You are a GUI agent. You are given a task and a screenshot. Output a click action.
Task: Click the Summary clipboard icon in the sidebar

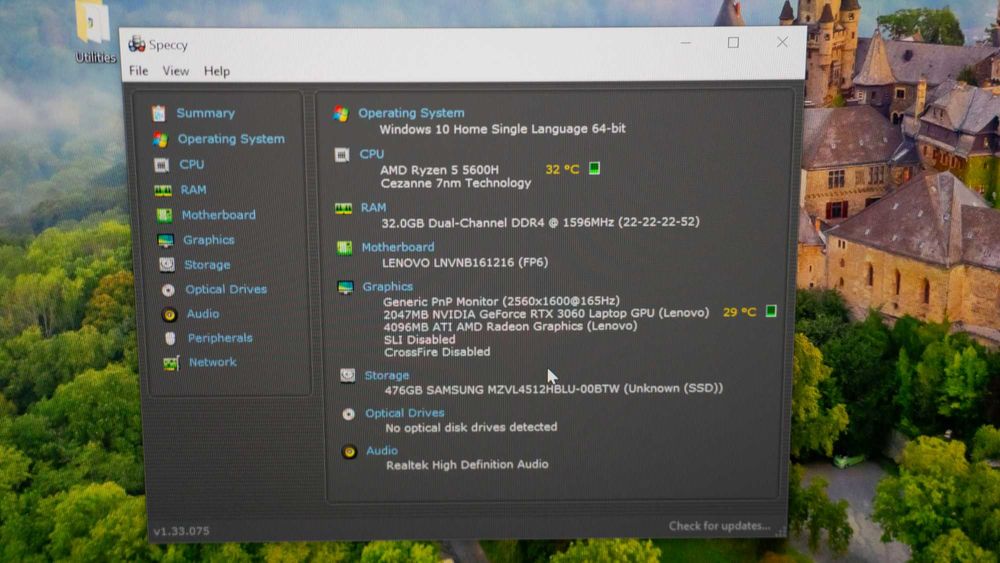(159, 113)
